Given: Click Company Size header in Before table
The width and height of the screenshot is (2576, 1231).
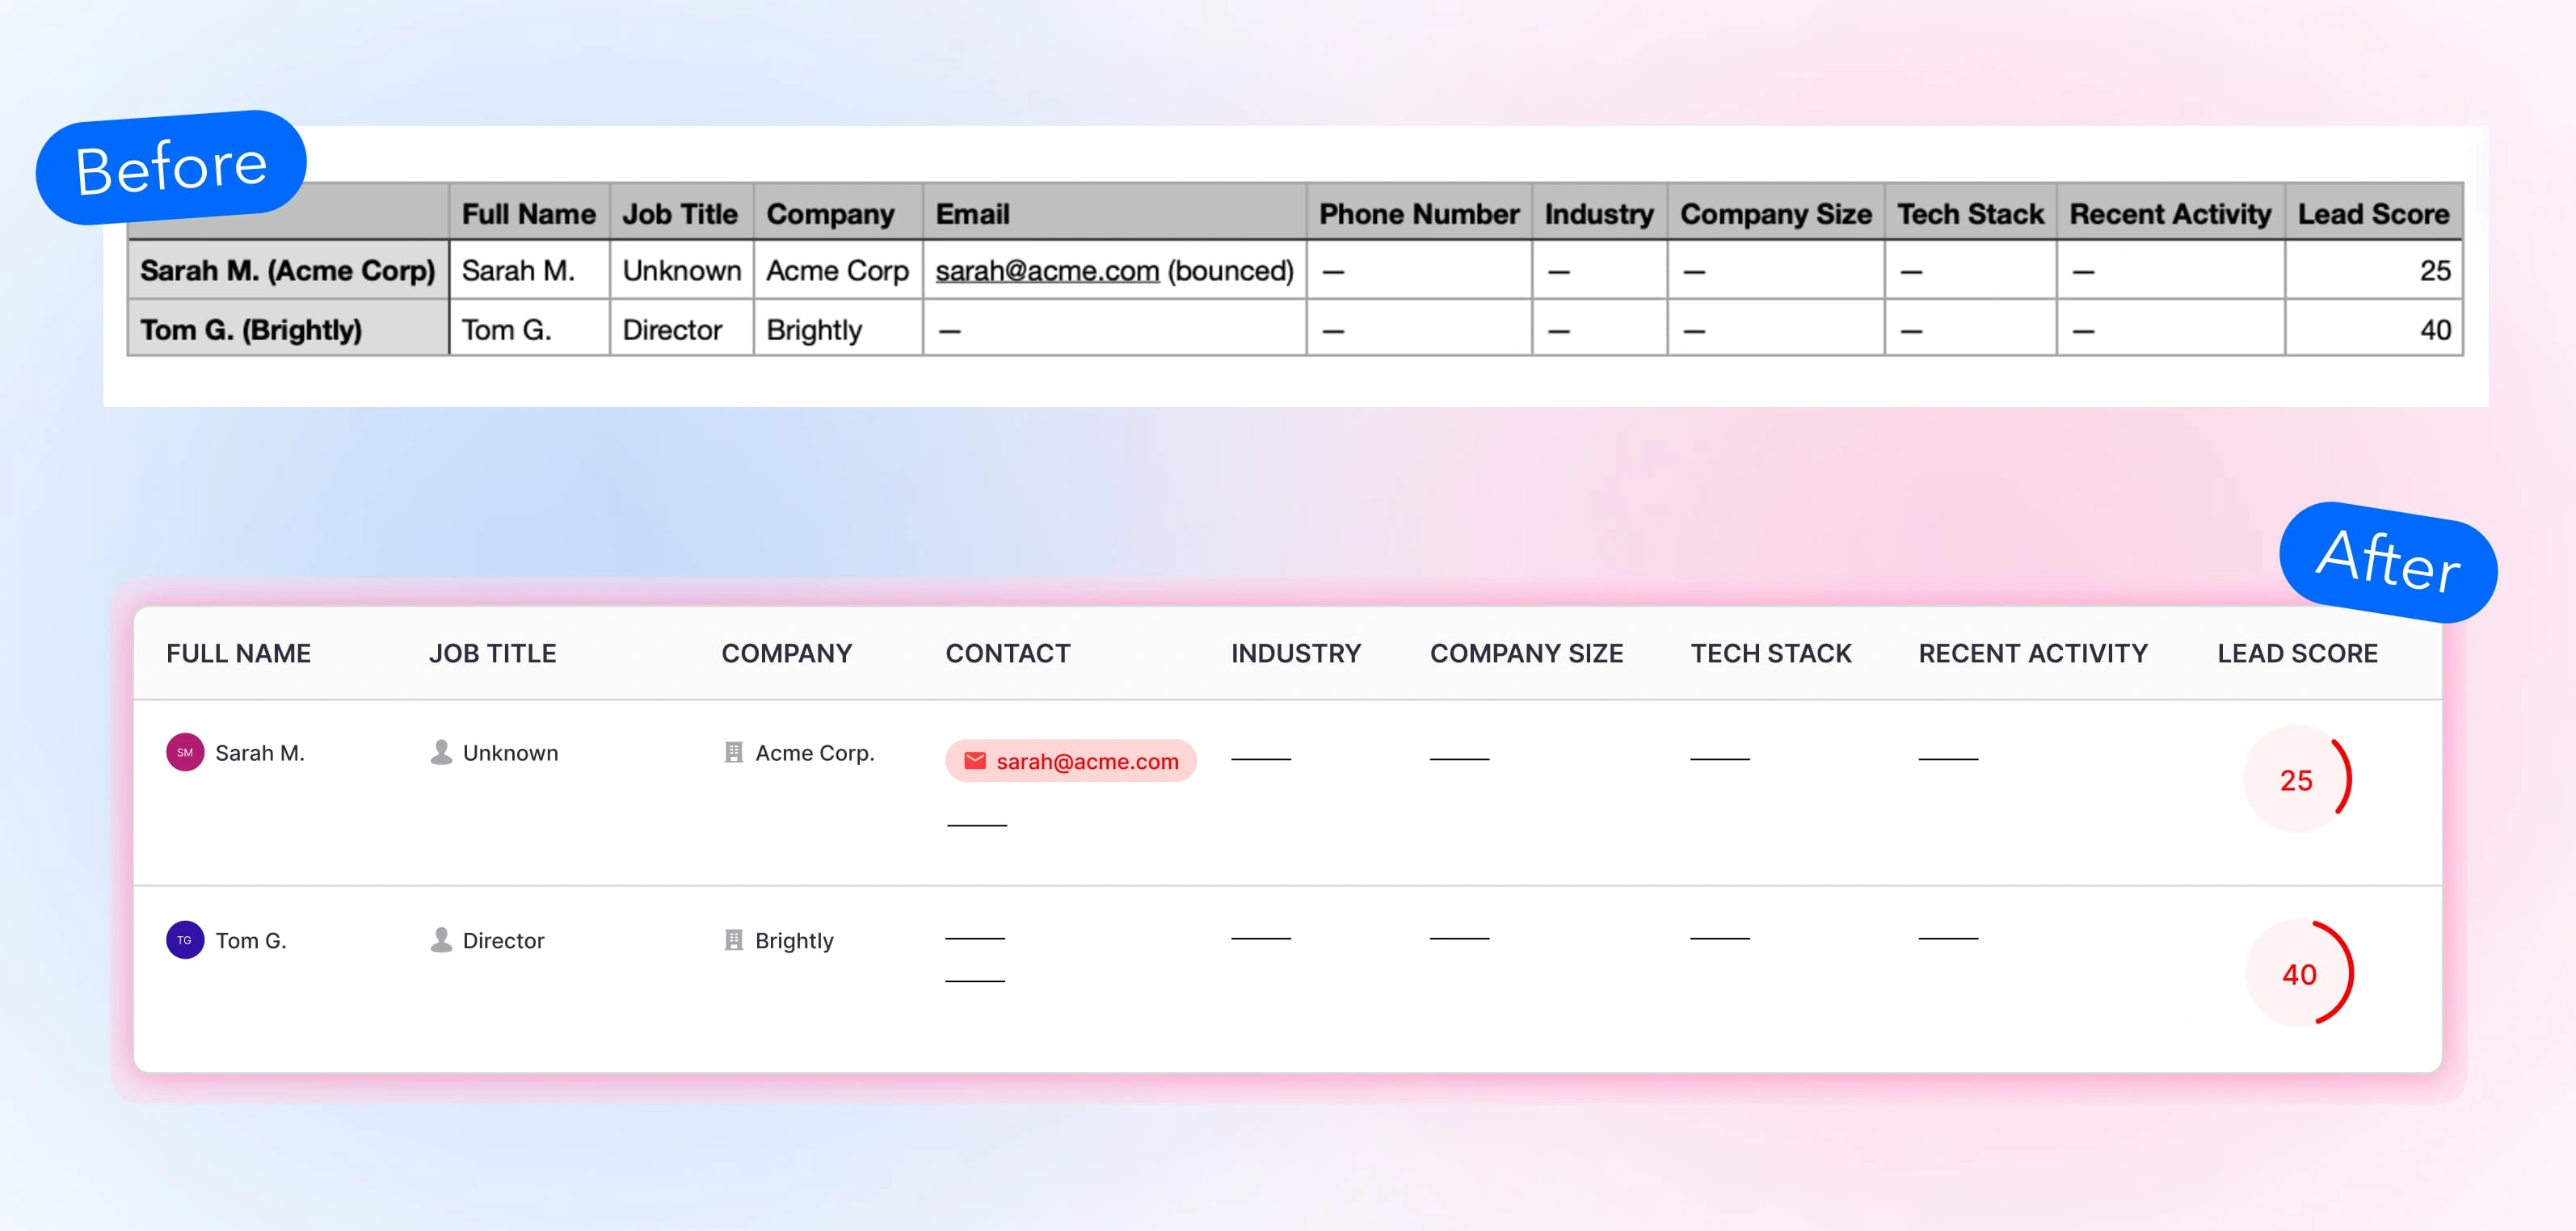Looking at the screenshot, I should [1776, 213].
